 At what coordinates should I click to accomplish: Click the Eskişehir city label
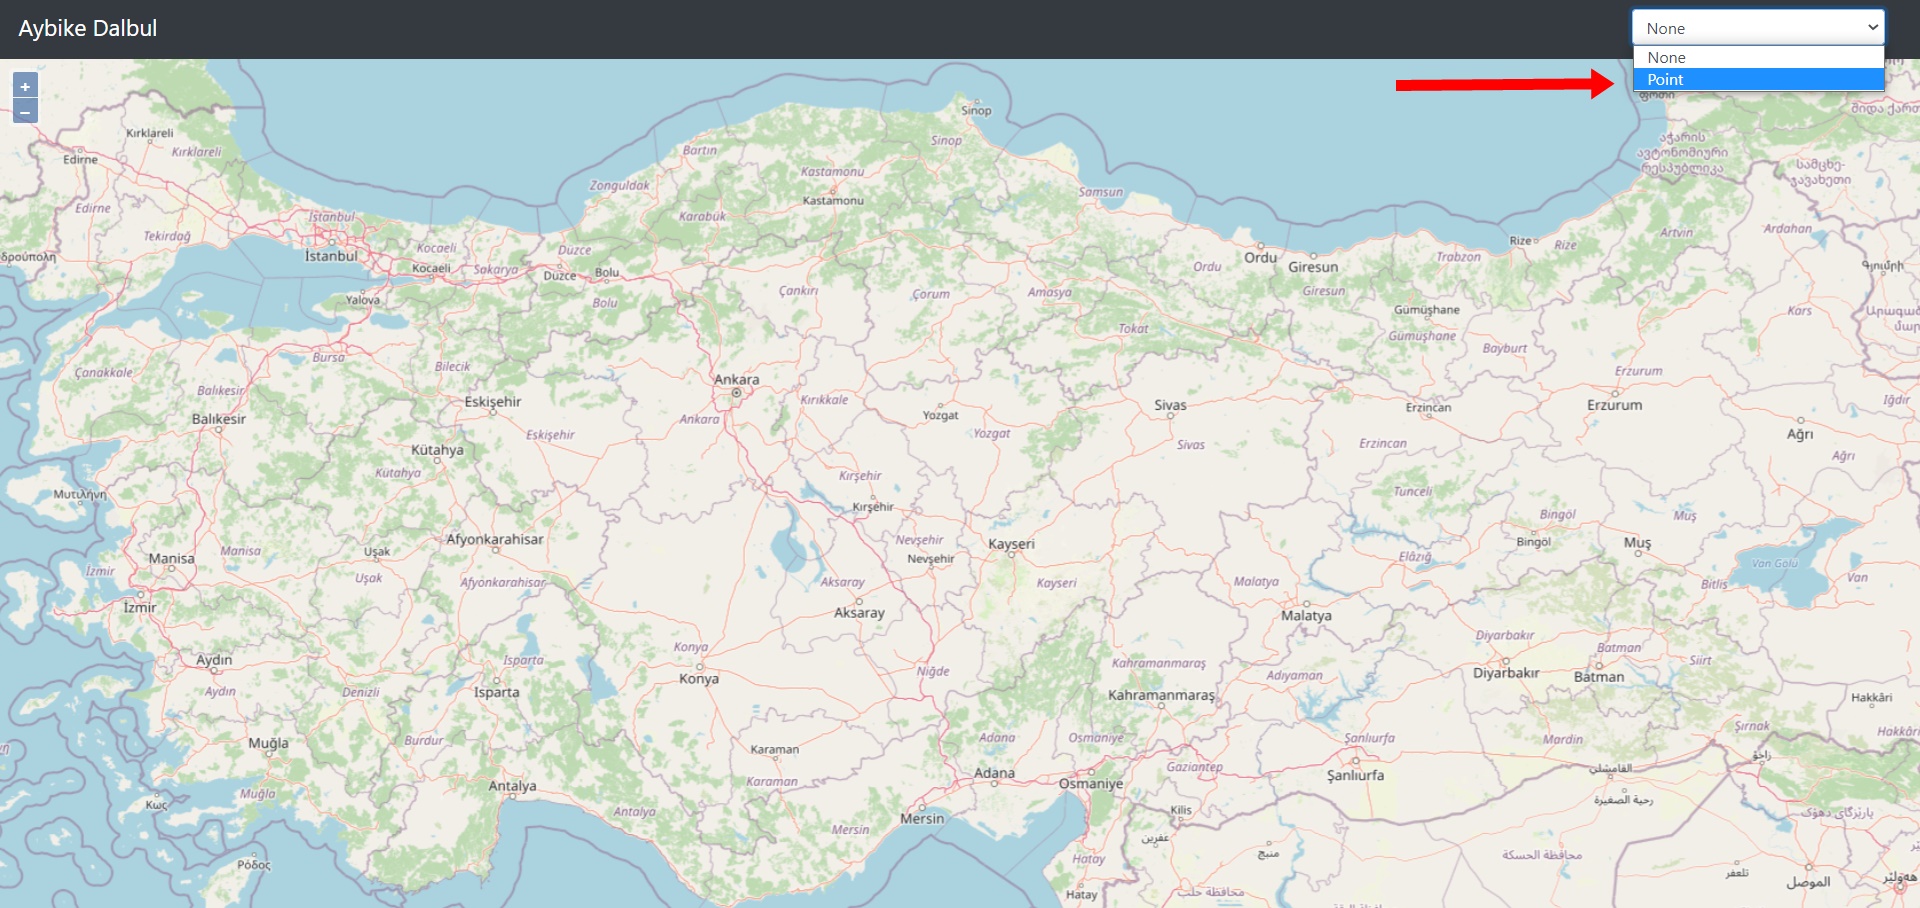(x=493, y=402)
